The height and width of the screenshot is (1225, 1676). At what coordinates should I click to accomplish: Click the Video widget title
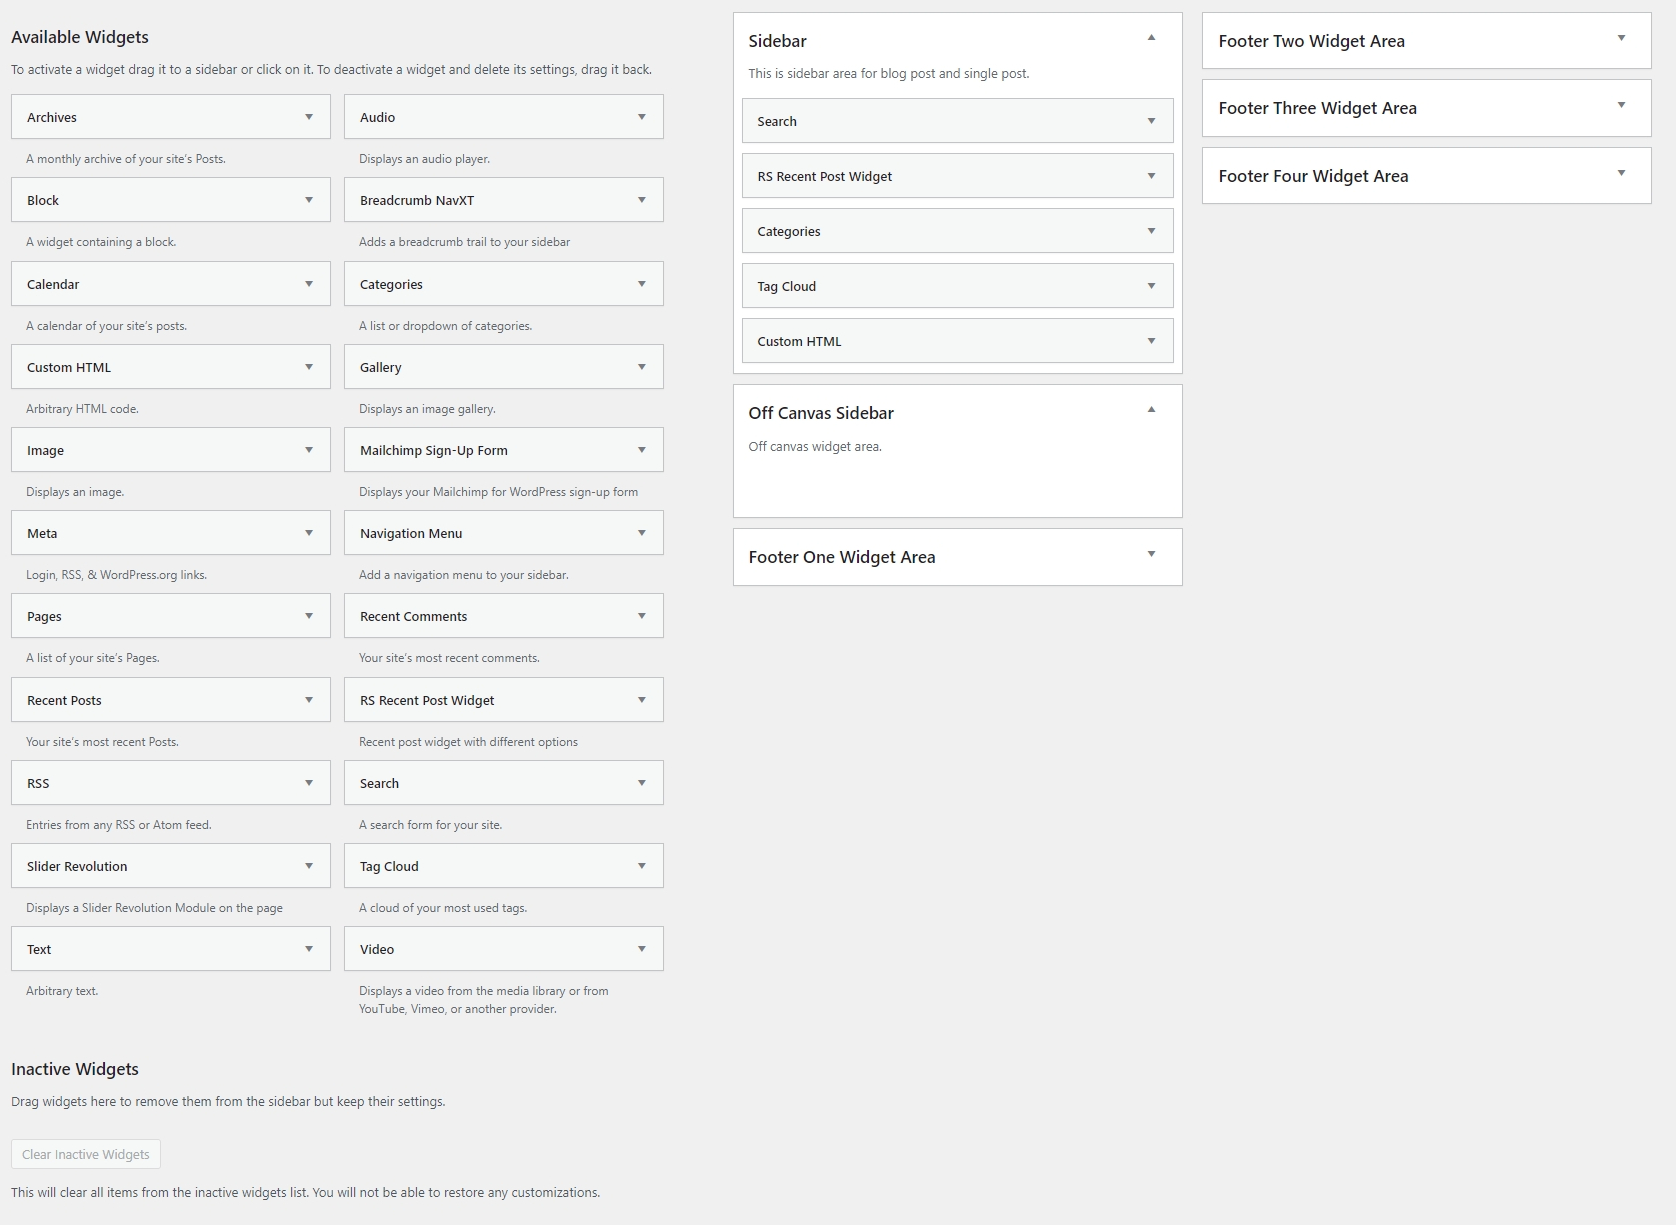377,949
